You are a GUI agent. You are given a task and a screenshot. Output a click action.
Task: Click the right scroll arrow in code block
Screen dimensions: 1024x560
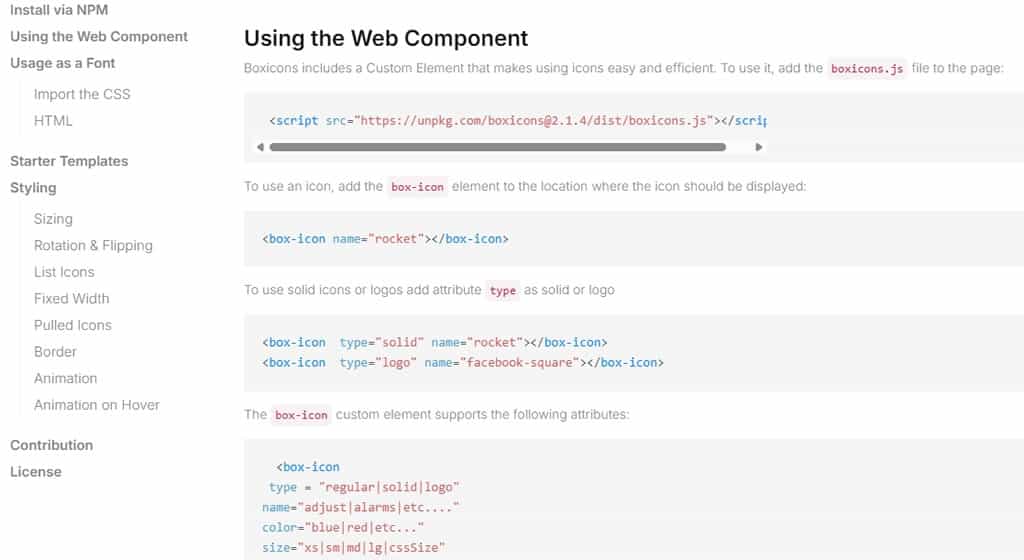pos(758,148)
